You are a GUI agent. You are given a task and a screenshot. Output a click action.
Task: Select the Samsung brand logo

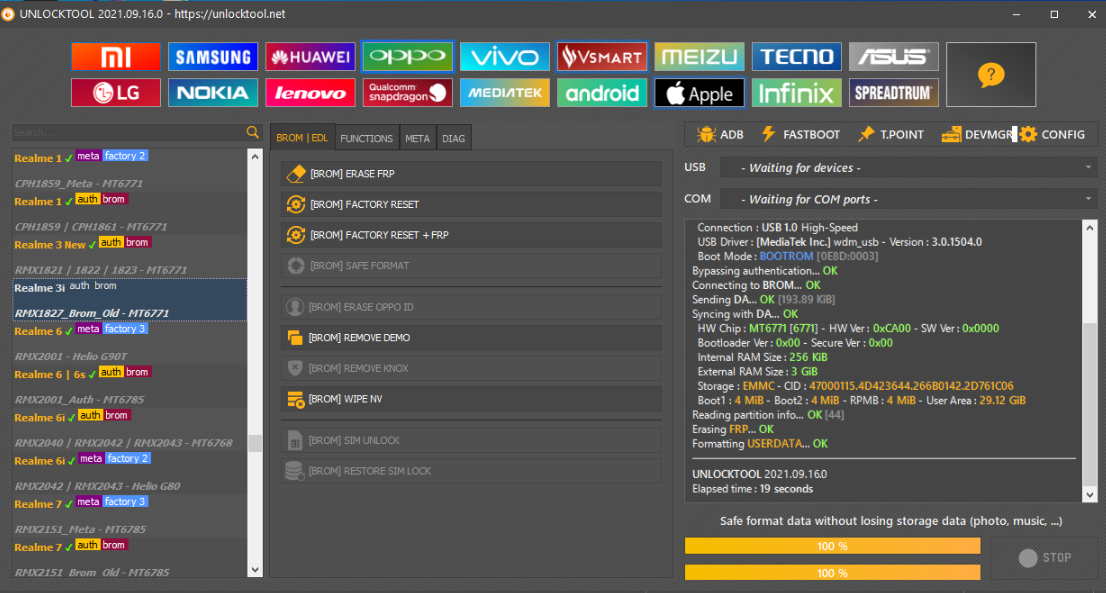coord(213,56)
